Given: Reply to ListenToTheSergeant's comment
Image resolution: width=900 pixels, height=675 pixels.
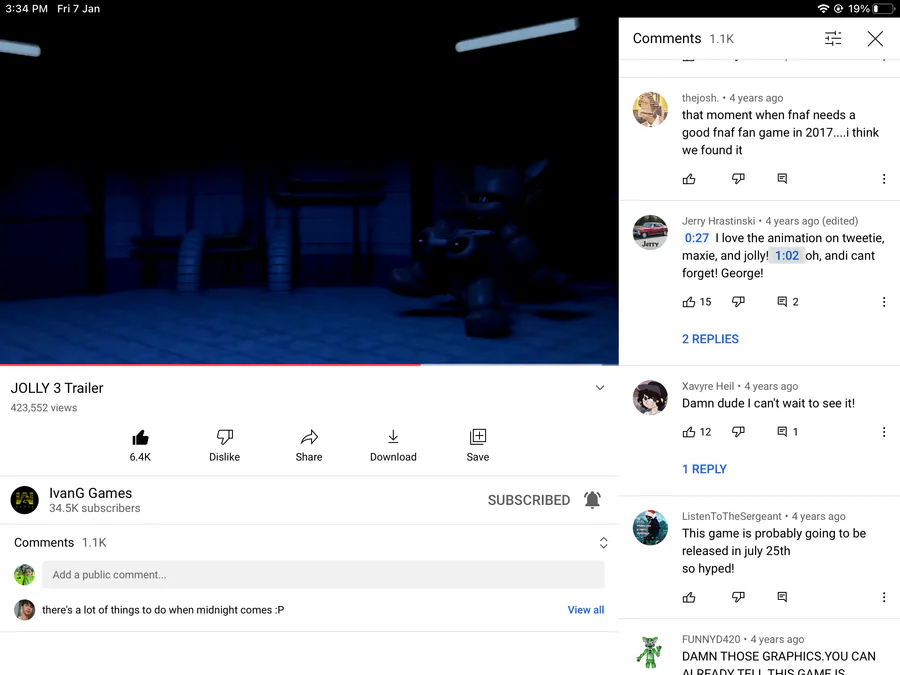Looking at the screenshot, I should pyautogui.click(x=782, y=598).
